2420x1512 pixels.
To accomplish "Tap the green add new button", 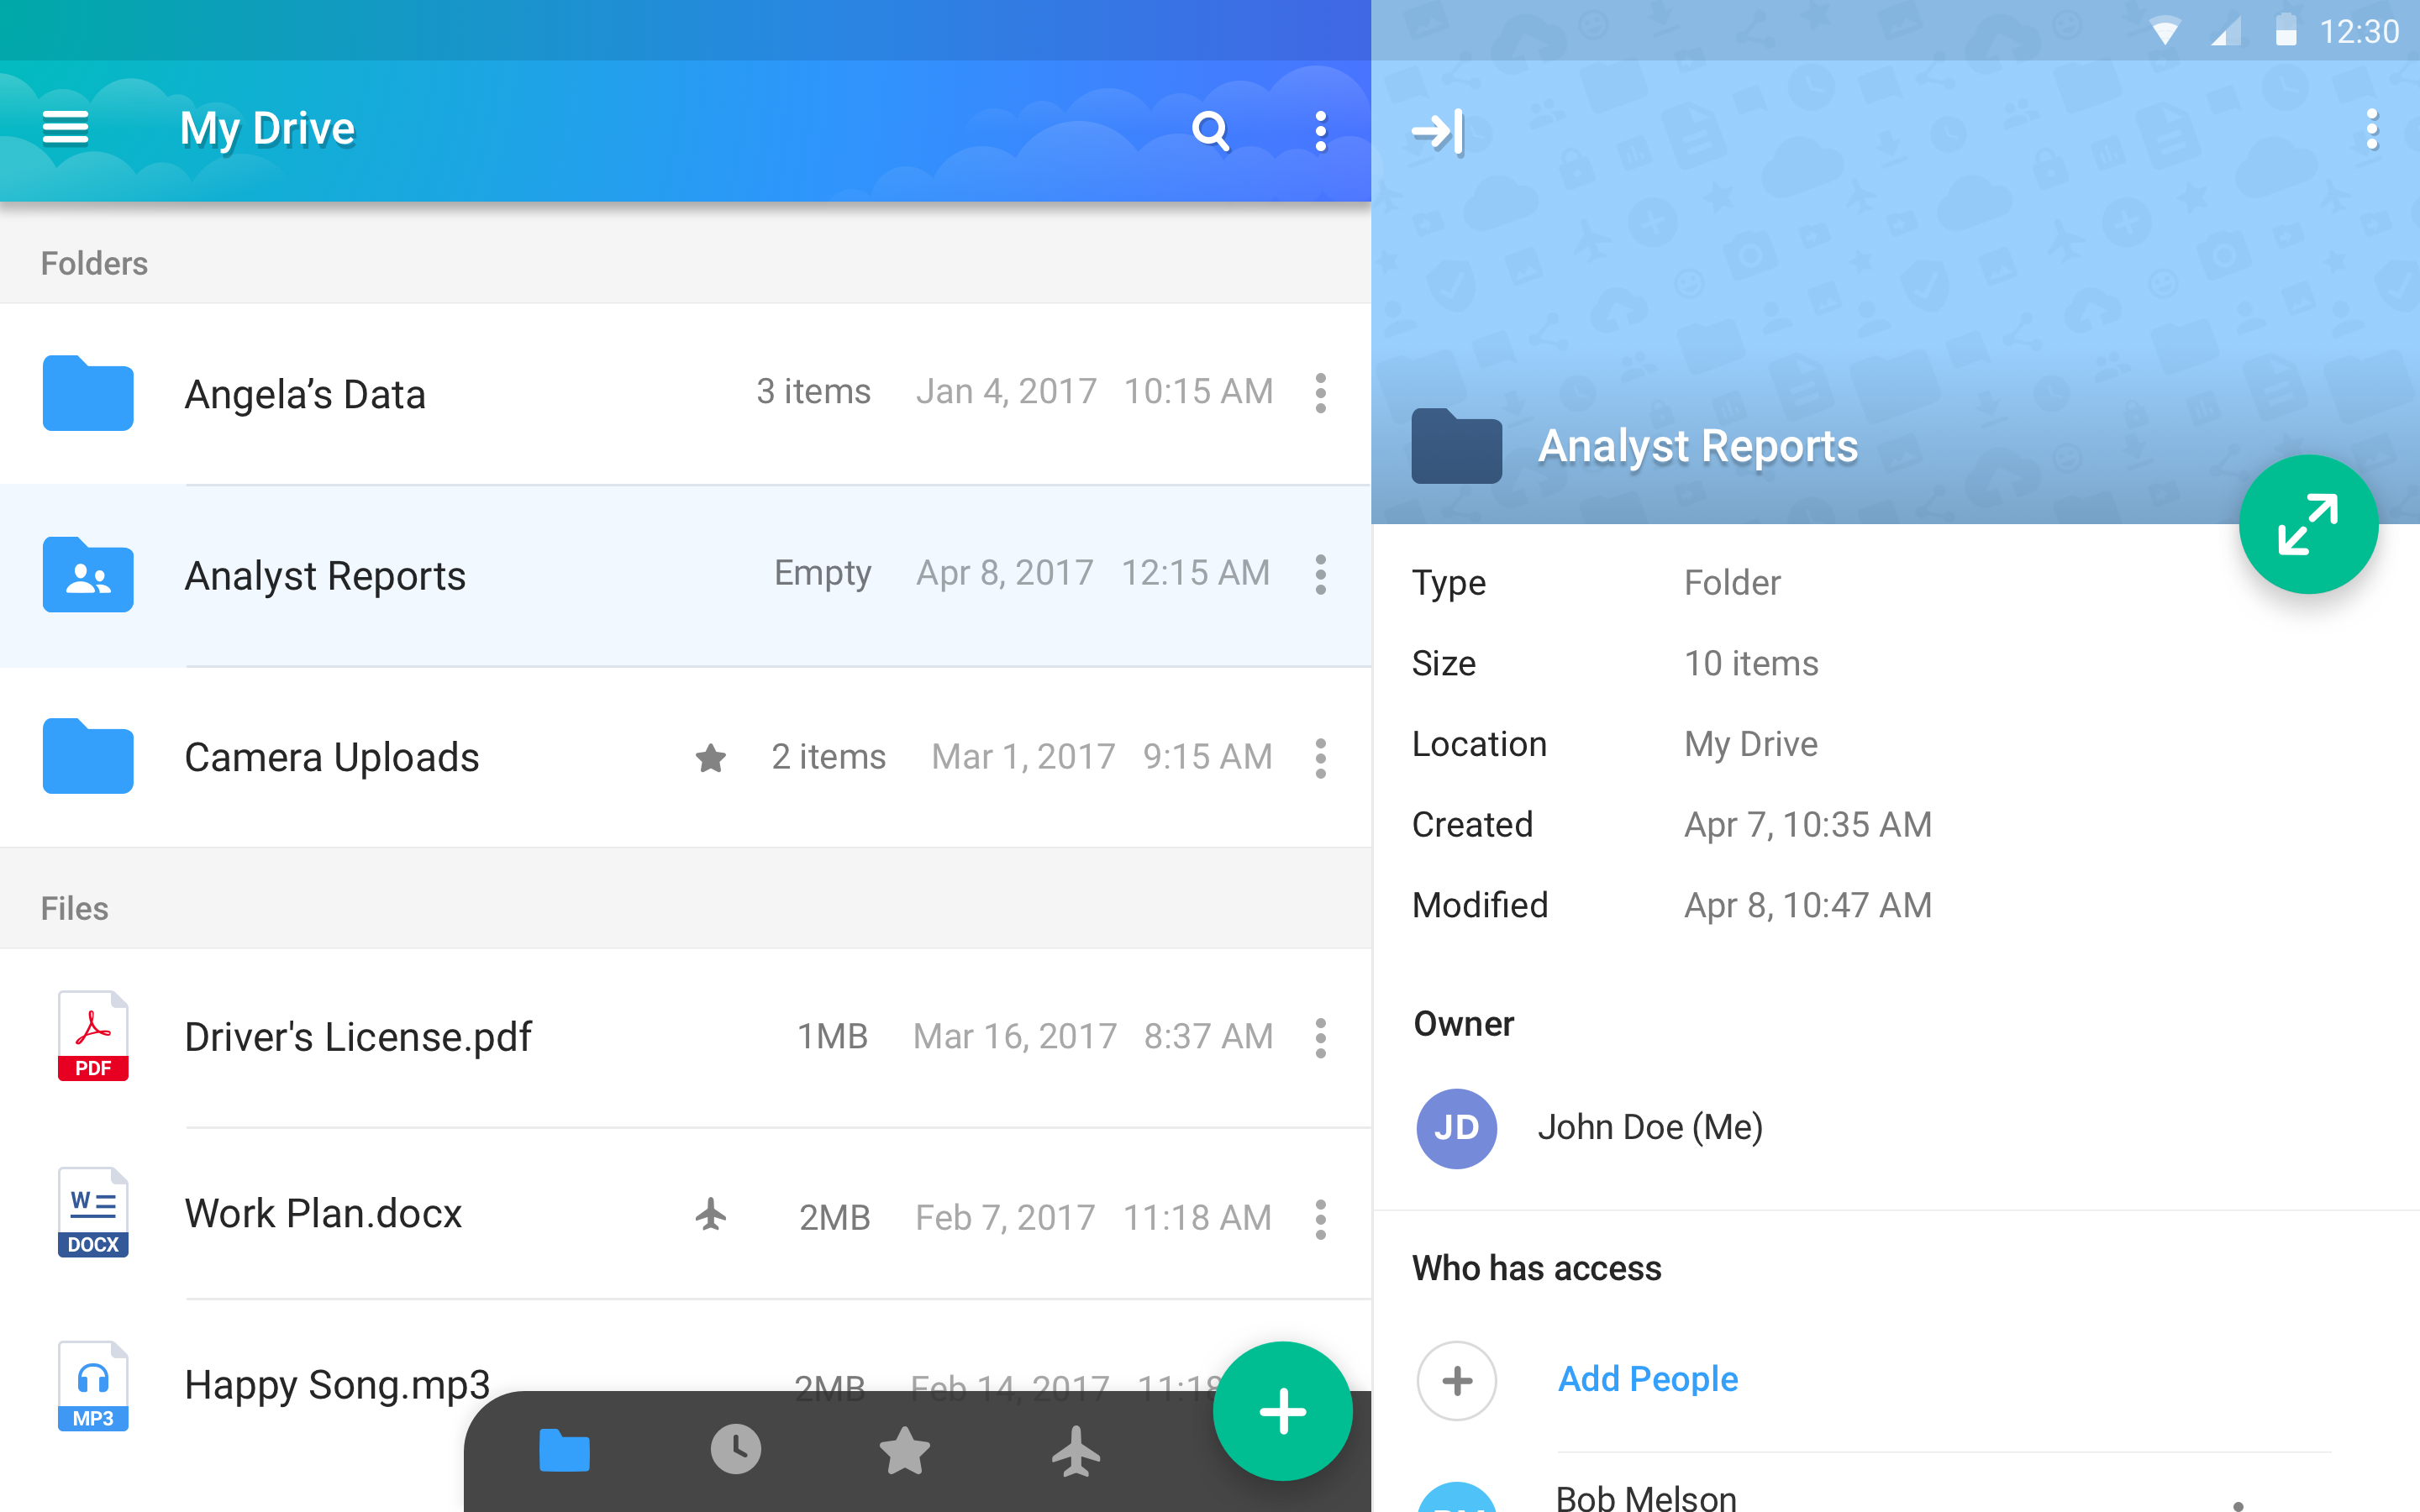I will 1282,1411.
